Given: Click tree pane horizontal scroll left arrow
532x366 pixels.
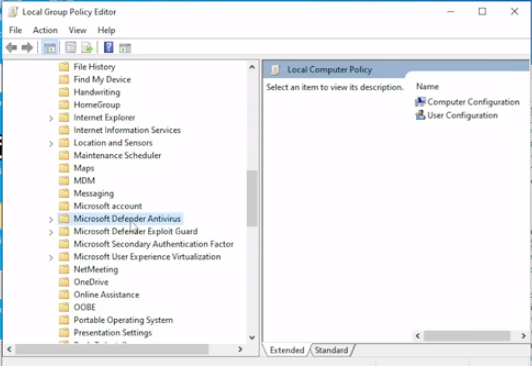Looking at the screenshot, I should [9, 349].
